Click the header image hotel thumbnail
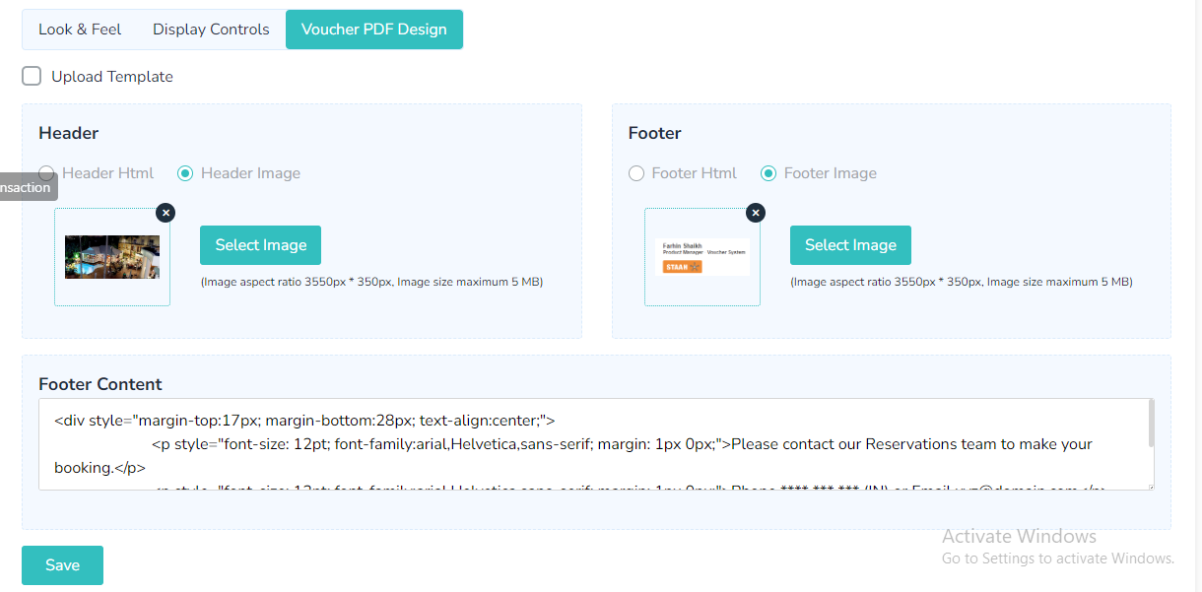Image resolution: width=1202 pixels, height=592 pixels. click(x=112, y=257)
